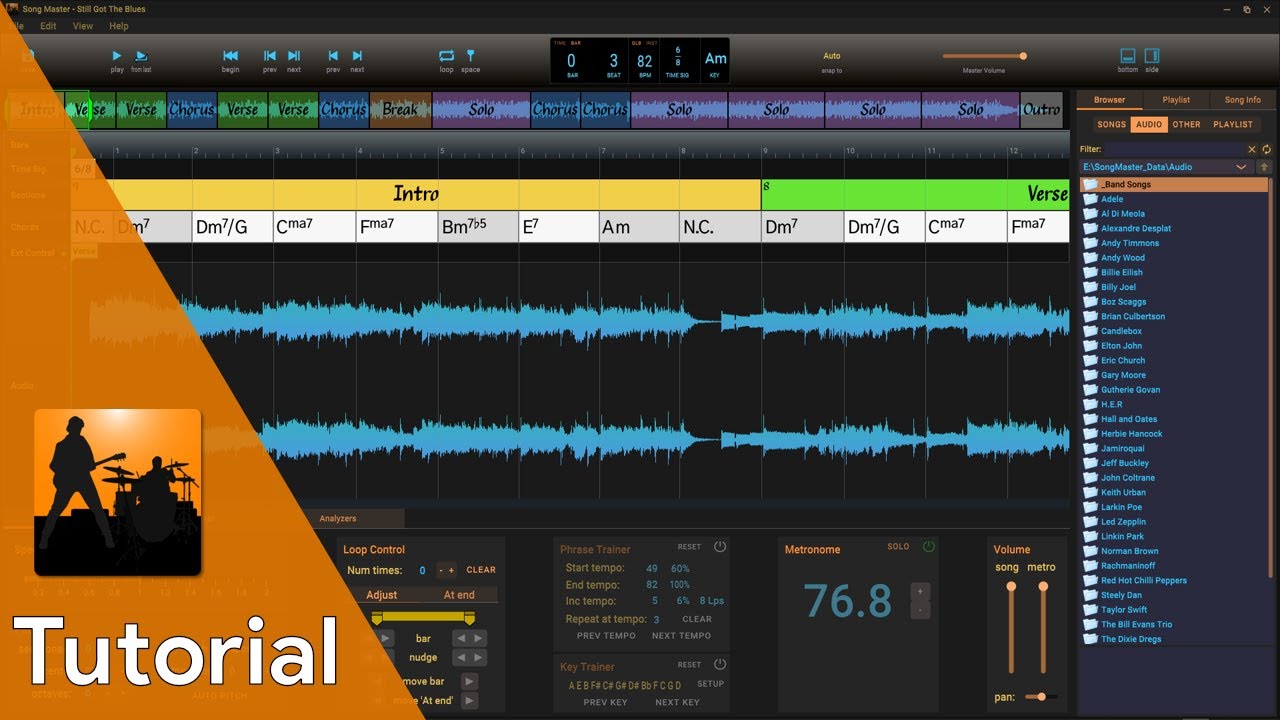Jump to the song beginning icon
This screenshot has width=1280, height=720.
coord(230,56)
